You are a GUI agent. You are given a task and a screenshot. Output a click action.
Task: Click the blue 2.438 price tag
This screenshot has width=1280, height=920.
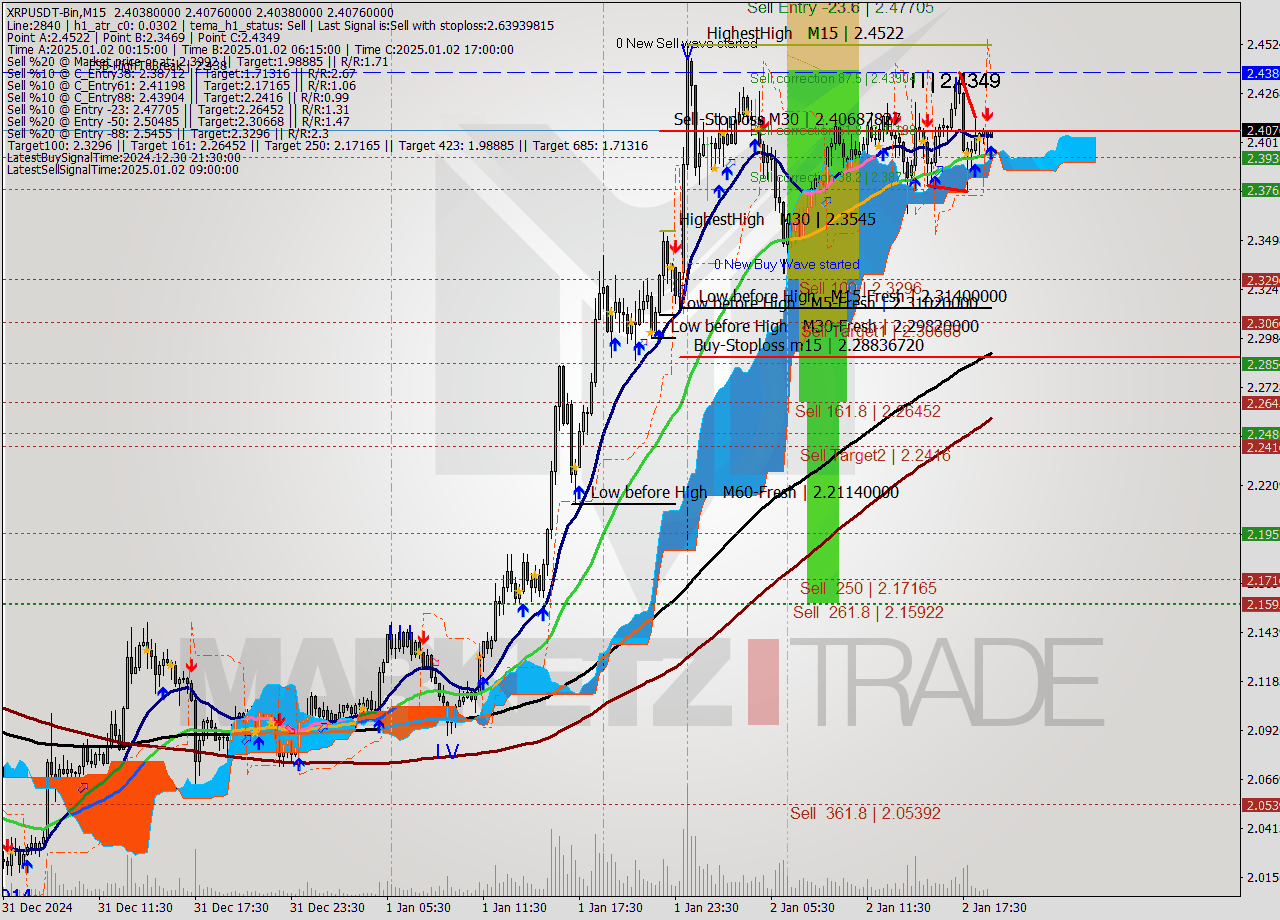coord(1260,73)
